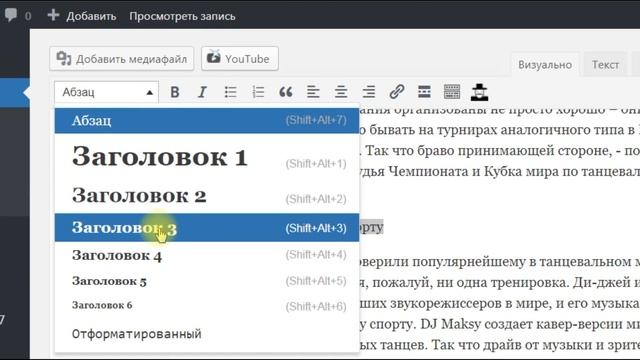Select Заголовок 2 format
Viewport: 640px width, 360px height.
207,196
